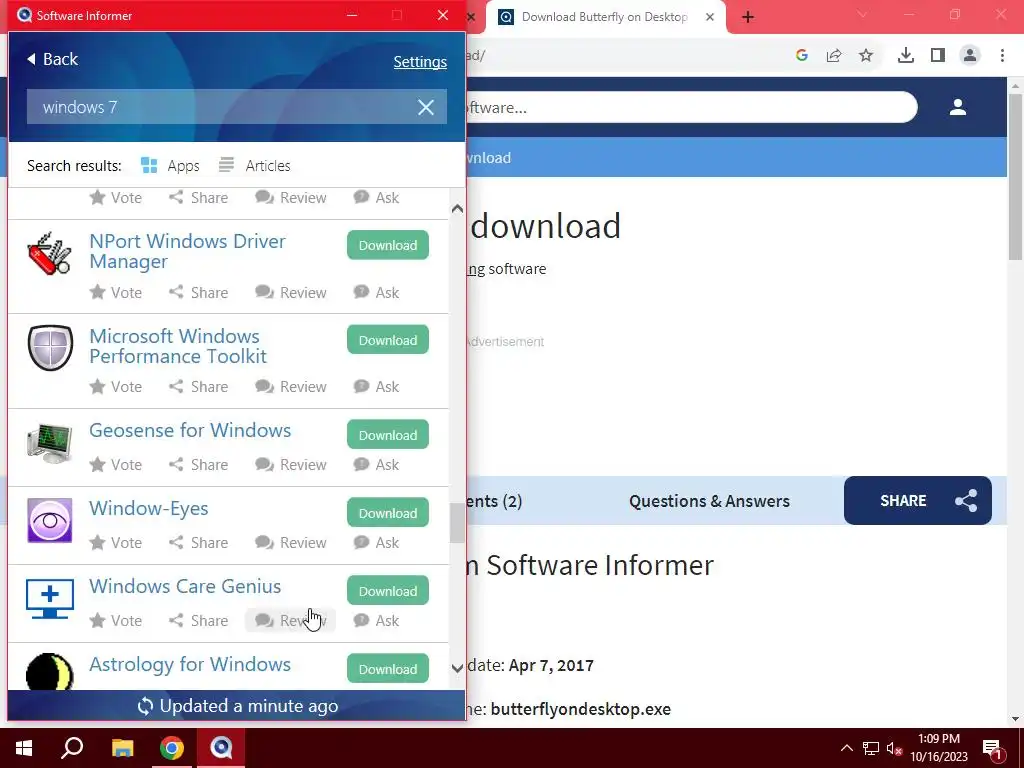Clear the search field with X icon
The height and width of the screenshot is (768, 1024).
point(426,107)
